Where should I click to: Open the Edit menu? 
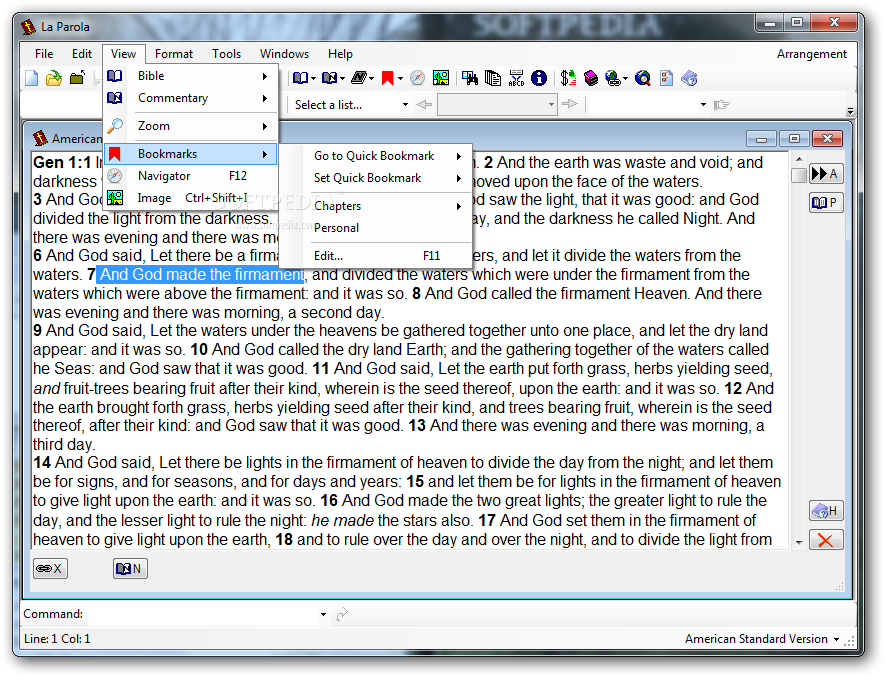coord(82,54)
